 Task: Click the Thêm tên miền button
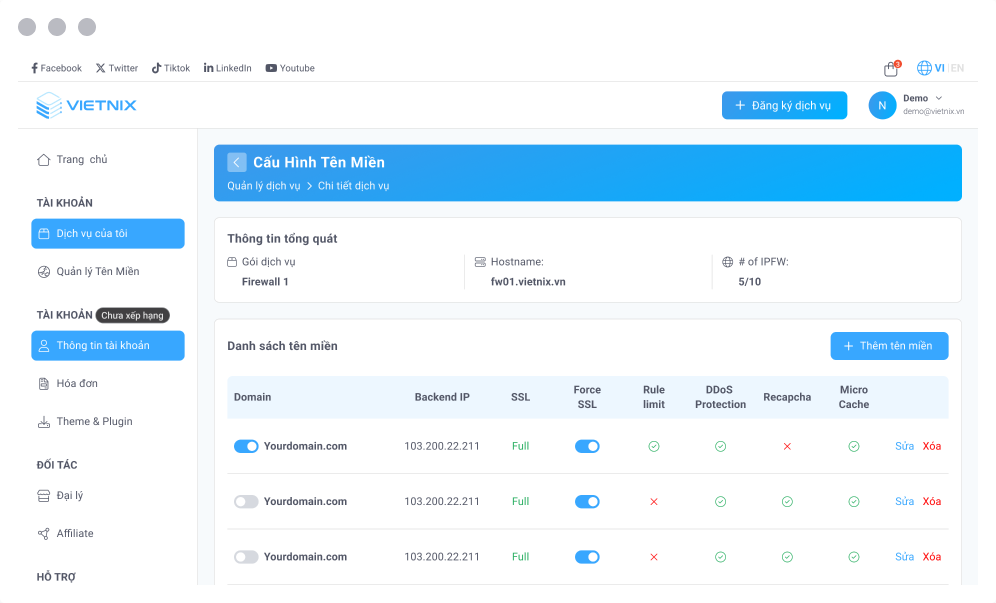coord(889,346)
